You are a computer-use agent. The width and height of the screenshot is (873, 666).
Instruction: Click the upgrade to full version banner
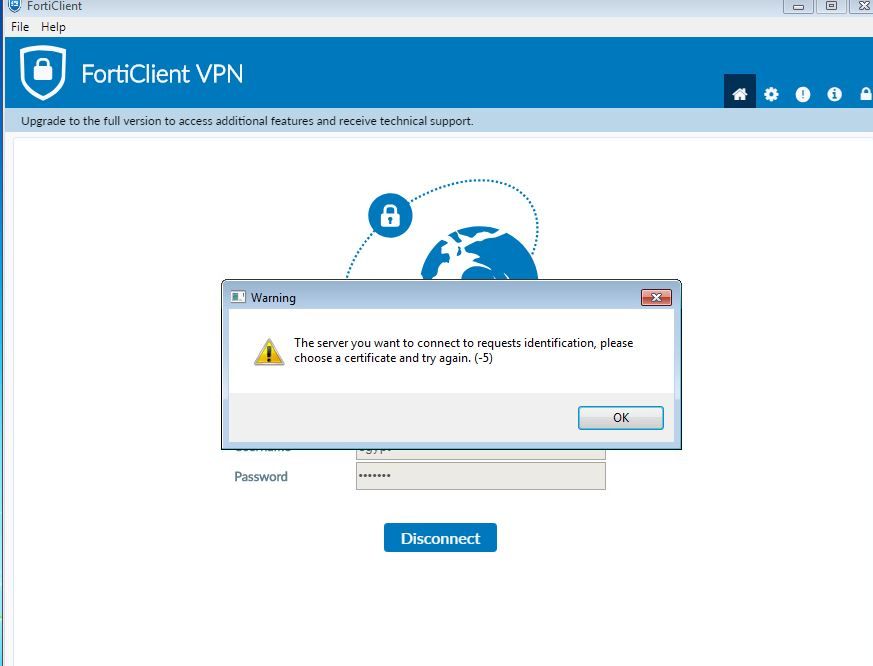pos(247,121)
